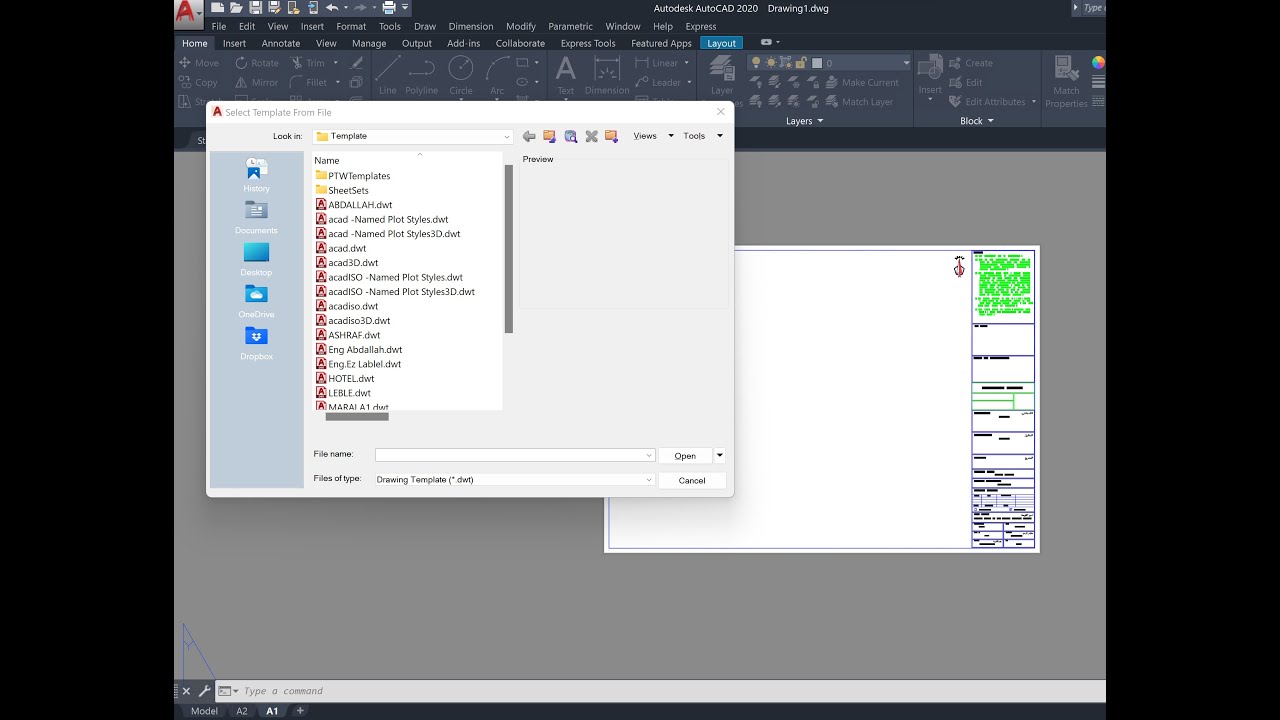Click the Match Properties icon
Viewport: 1280px width, 720px height.
point(1066,82)
